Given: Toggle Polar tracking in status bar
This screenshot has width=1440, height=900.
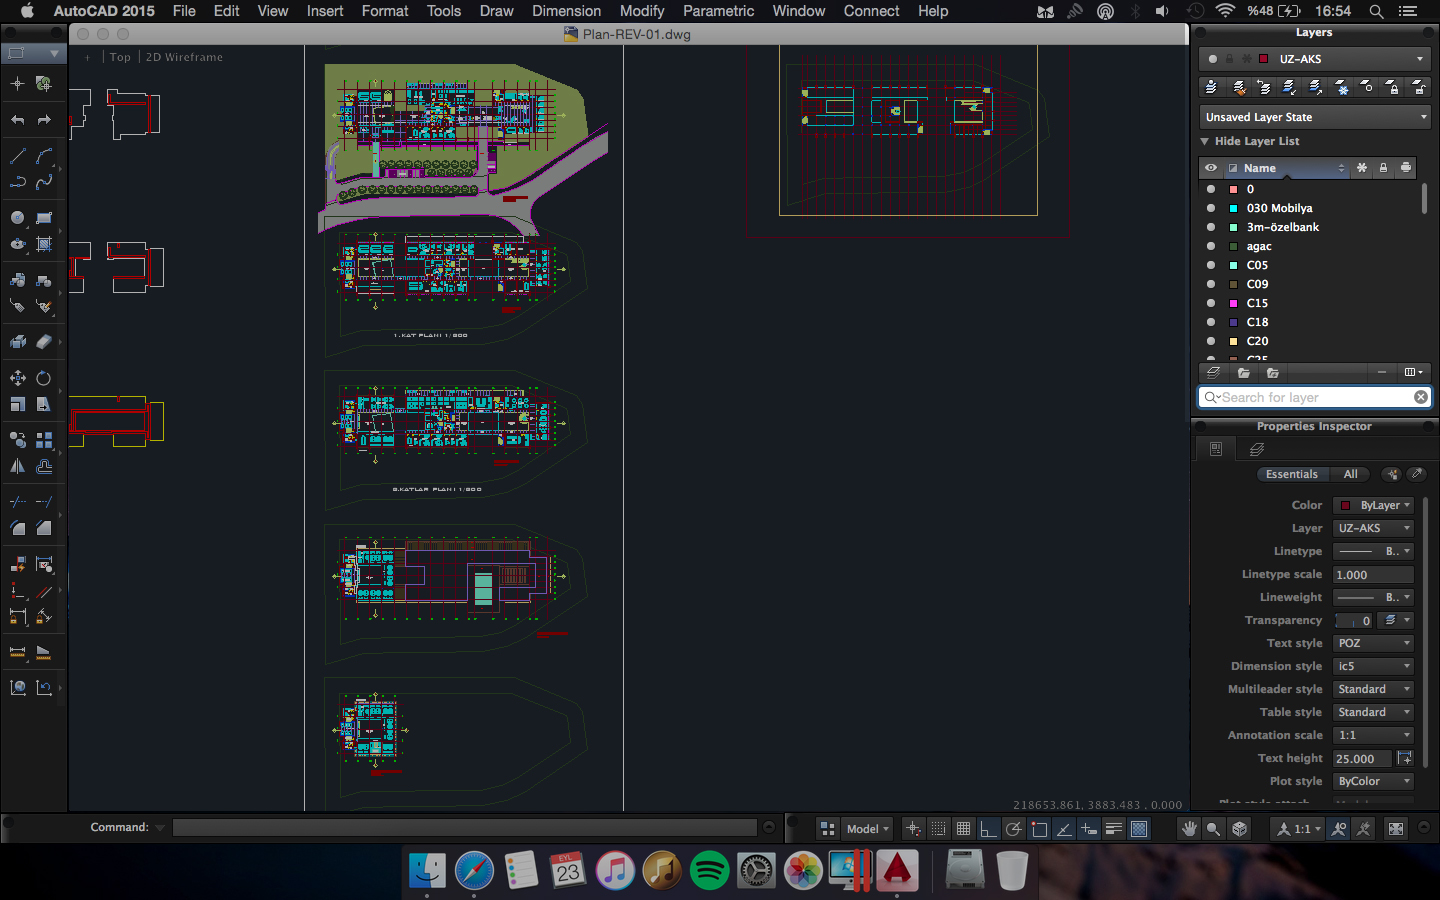Looking at the screenshot, I should point(1014,829).
